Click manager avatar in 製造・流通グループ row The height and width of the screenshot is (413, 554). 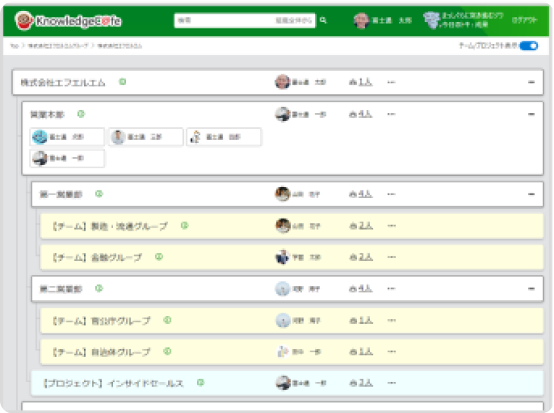click(283, 225)
